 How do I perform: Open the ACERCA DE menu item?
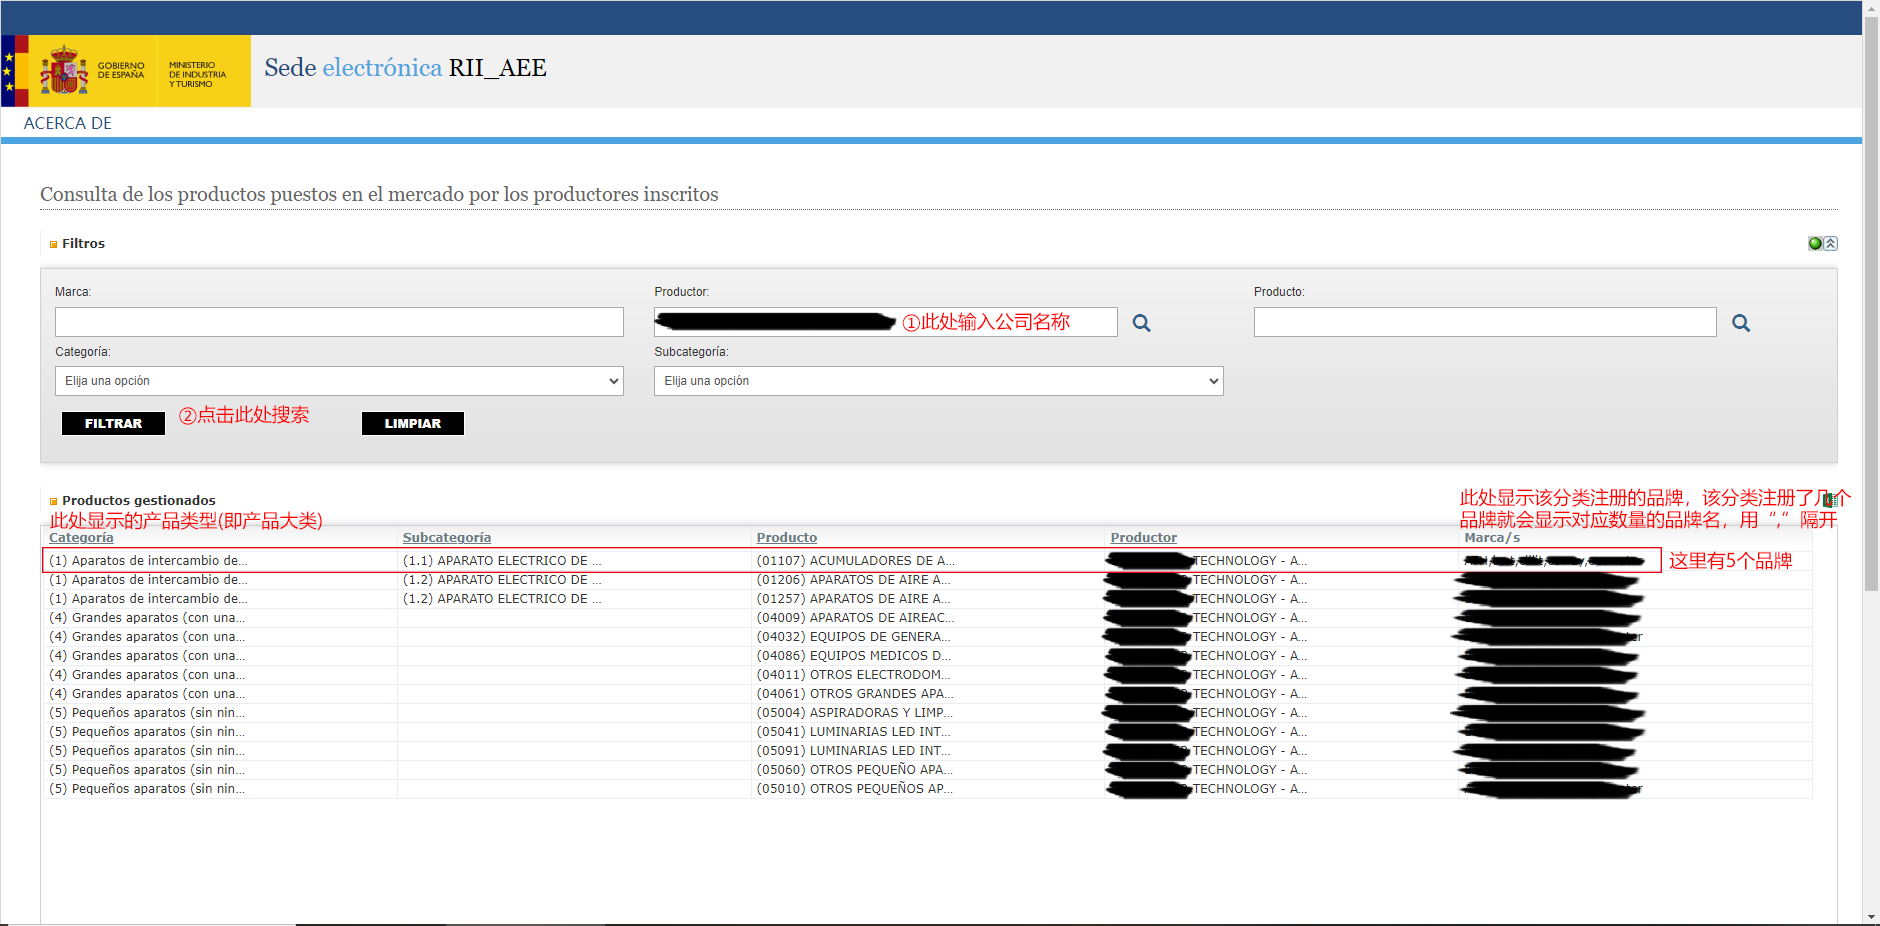pos(68,123)
